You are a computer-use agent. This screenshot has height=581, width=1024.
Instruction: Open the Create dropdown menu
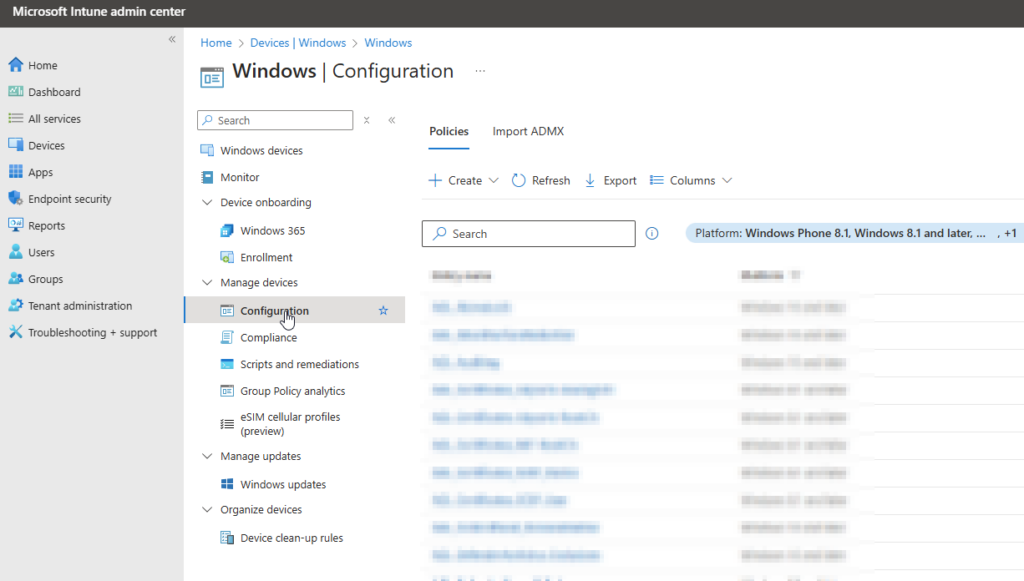tap(463, 180)
